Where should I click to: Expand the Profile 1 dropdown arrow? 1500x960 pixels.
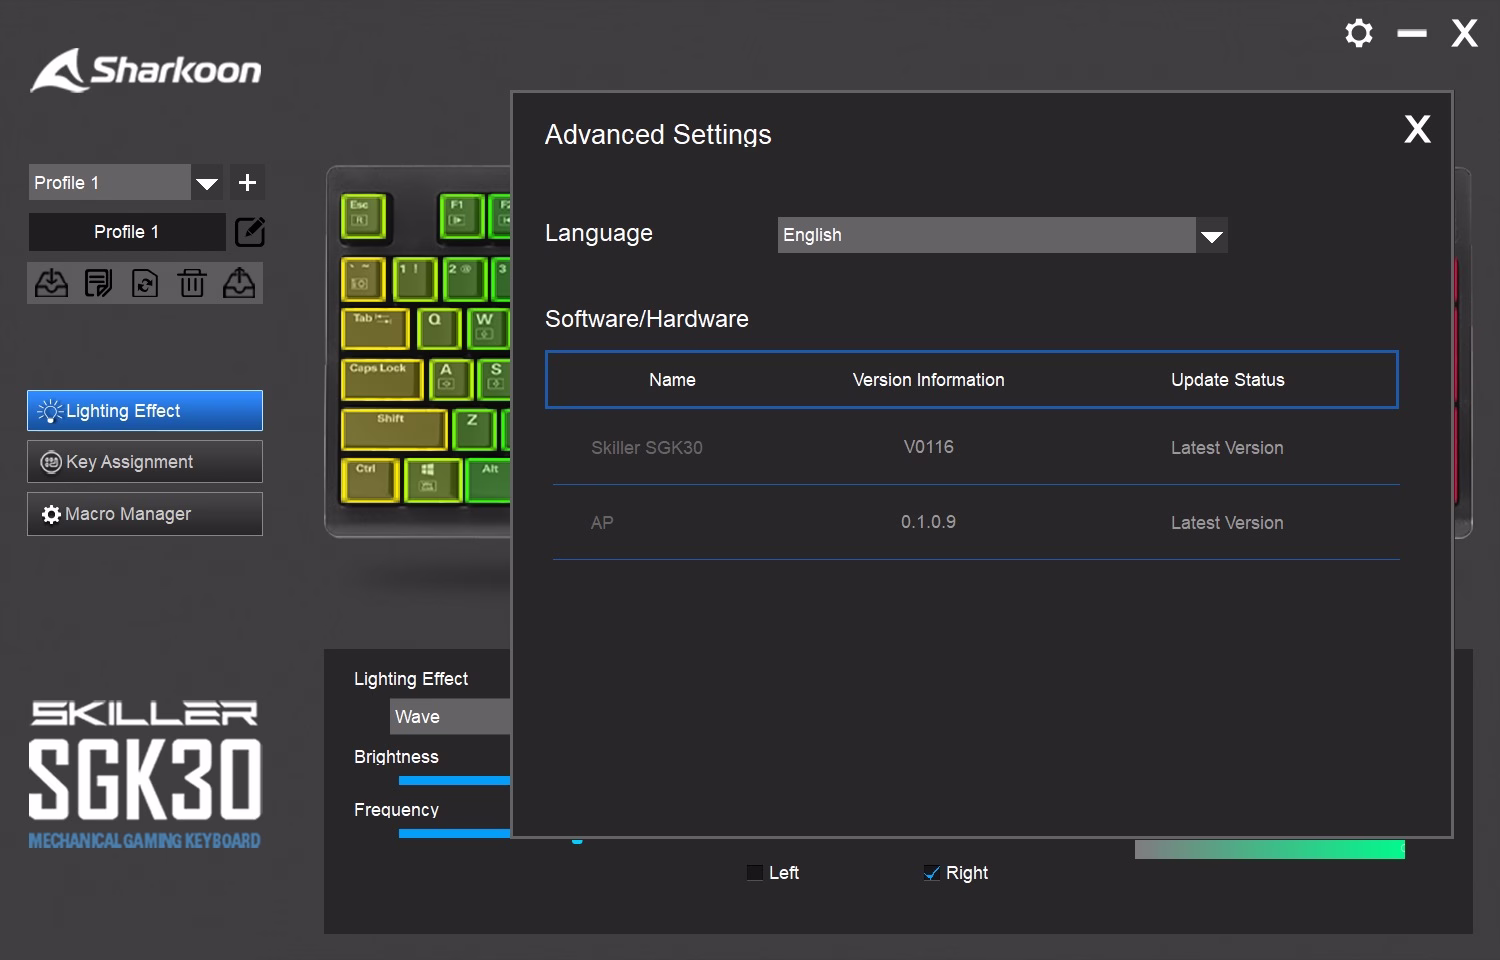click(x=207, y=183)
